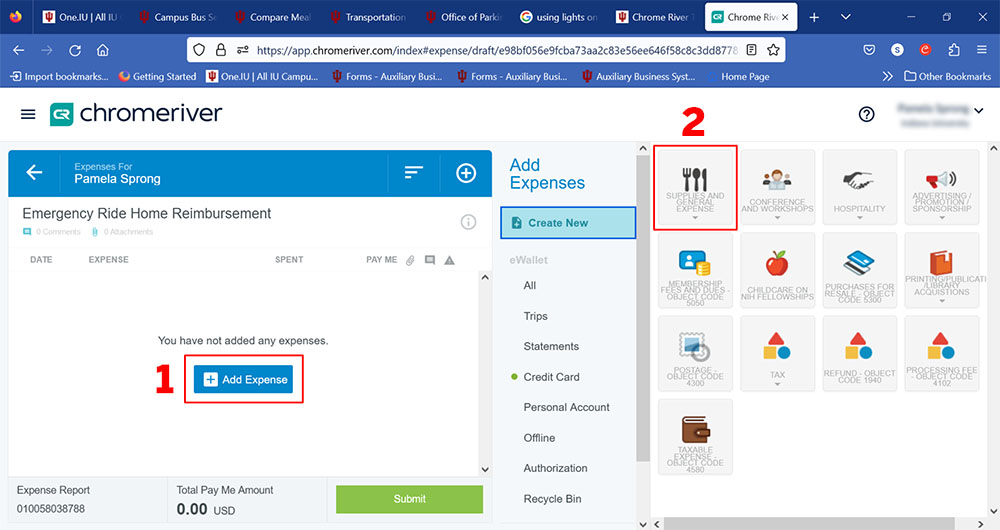Open Printing/Publication/Library Acquisitions tile
The image size is (1000, 530).
pyautogui.click(x=942, y=270)
